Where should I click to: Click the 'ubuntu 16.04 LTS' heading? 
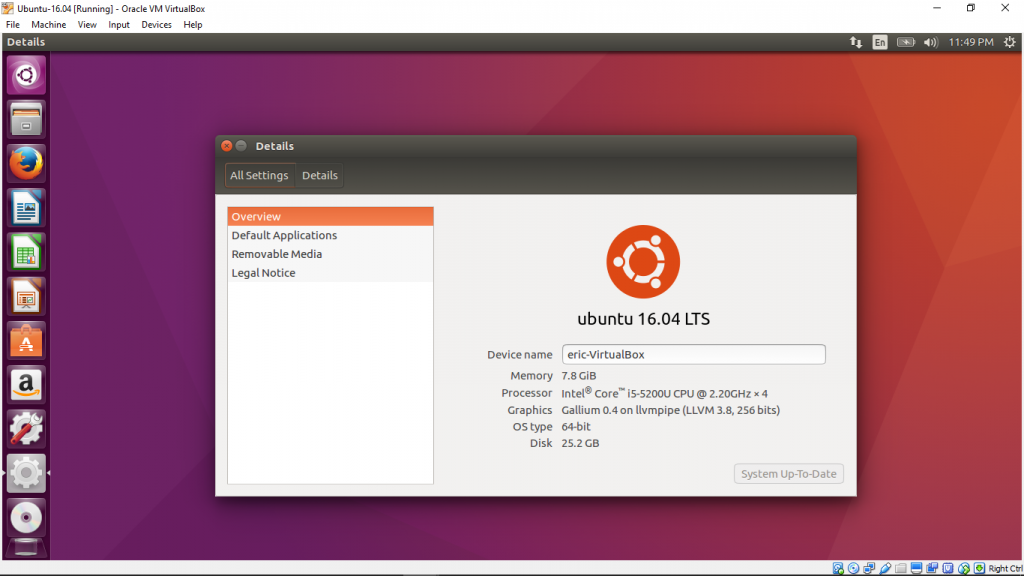(x=643, y=319)
